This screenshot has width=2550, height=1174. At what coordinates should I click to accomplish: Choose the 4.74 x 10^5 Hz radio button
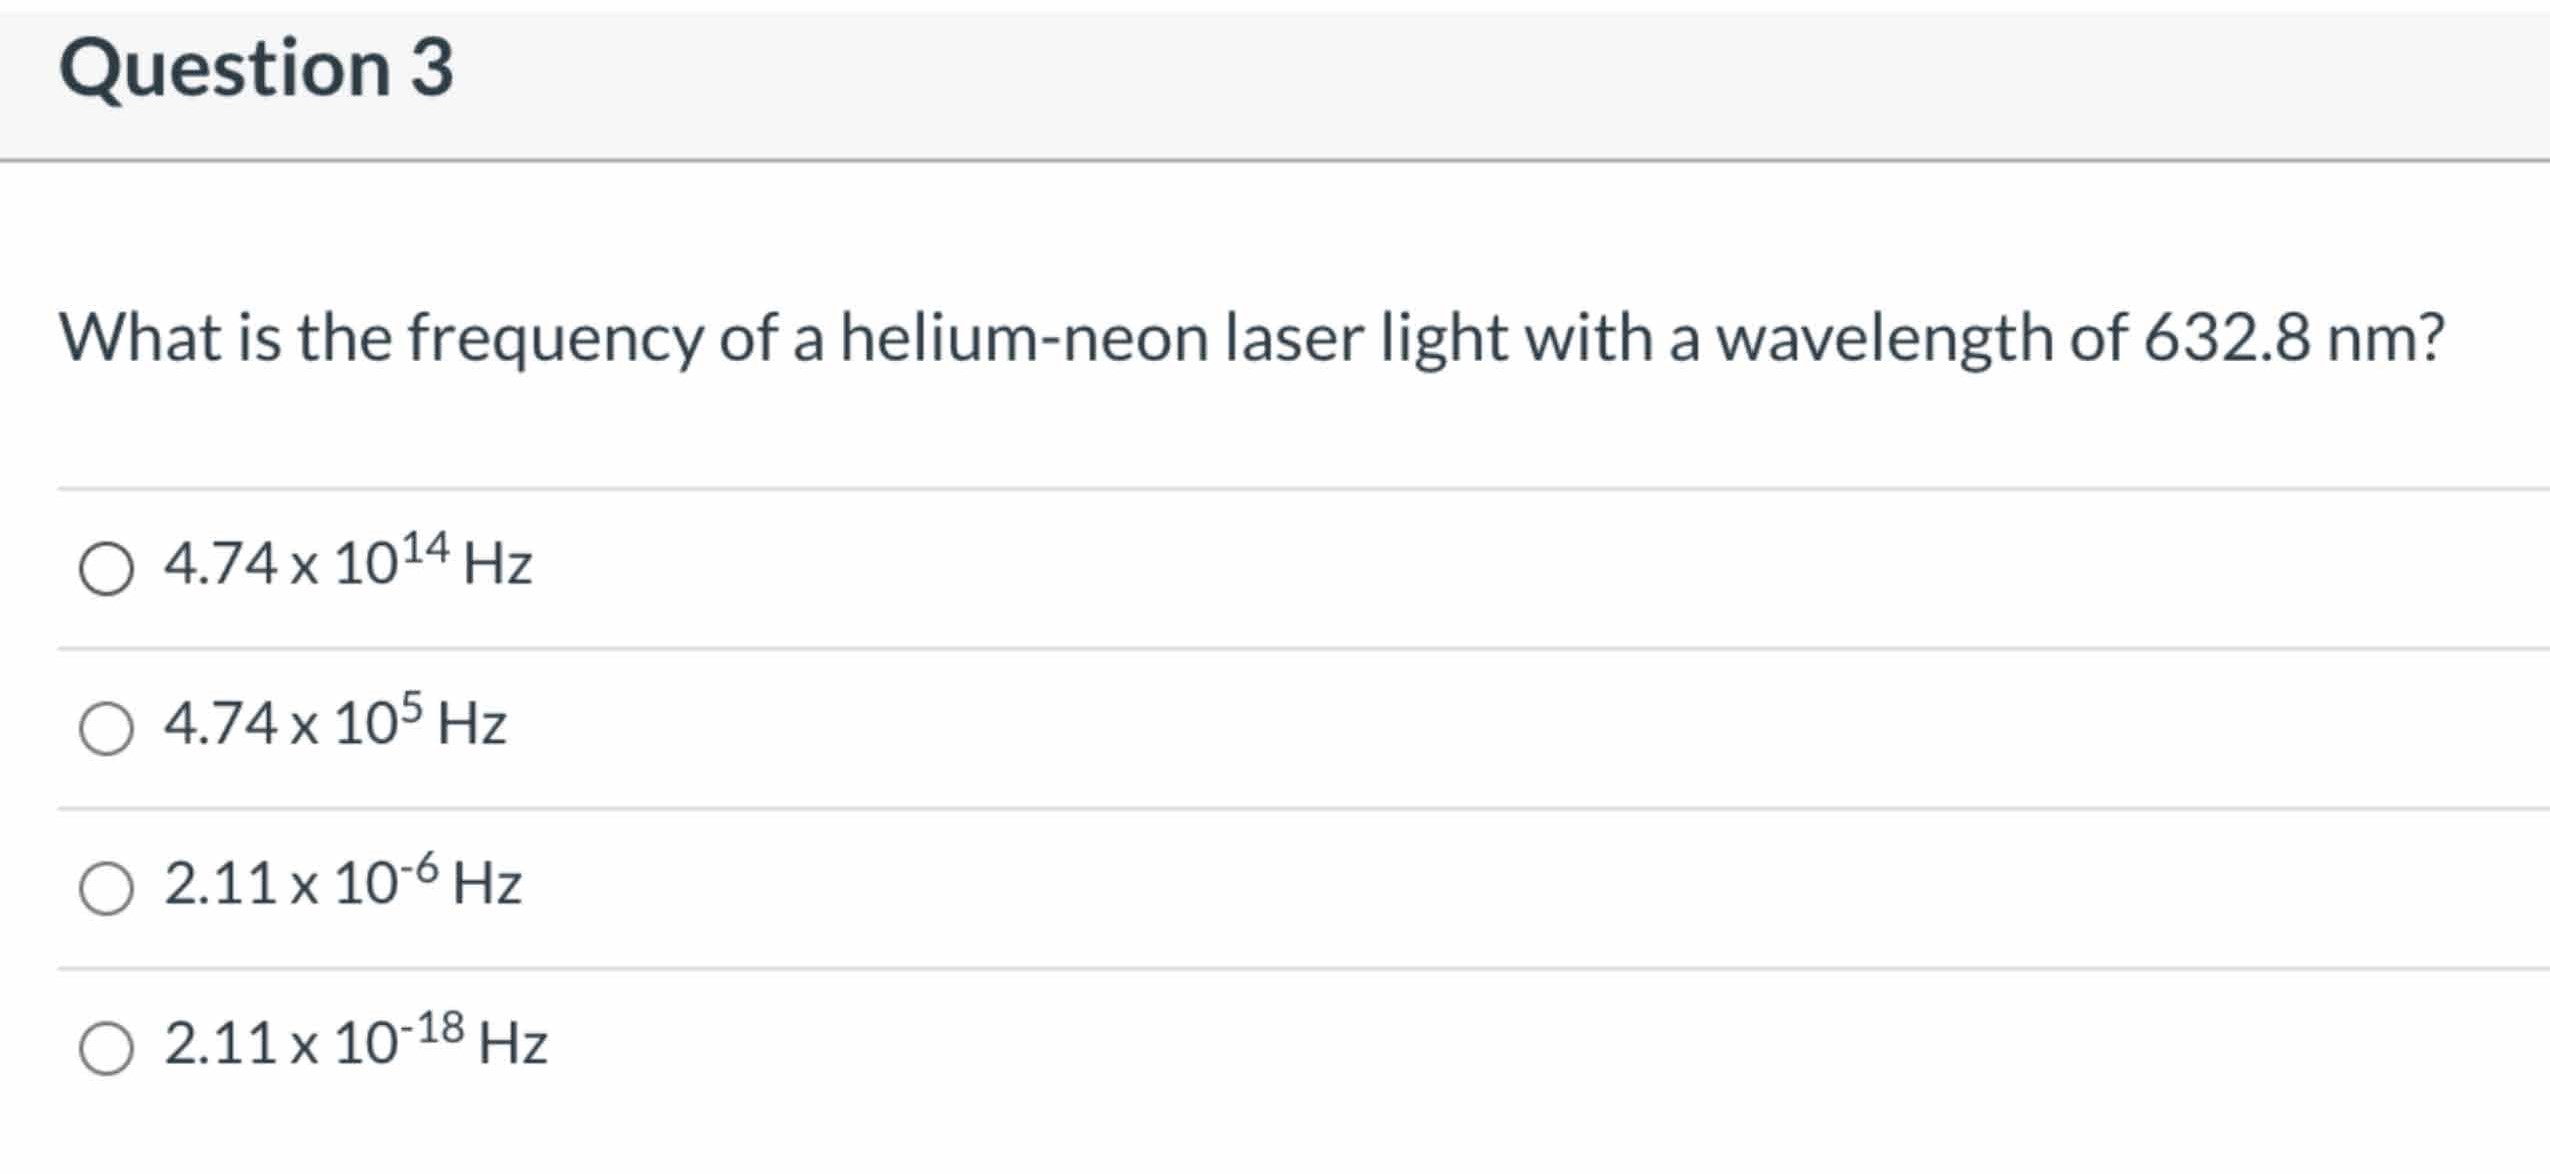pyautogui.click(x=106, y=728)
